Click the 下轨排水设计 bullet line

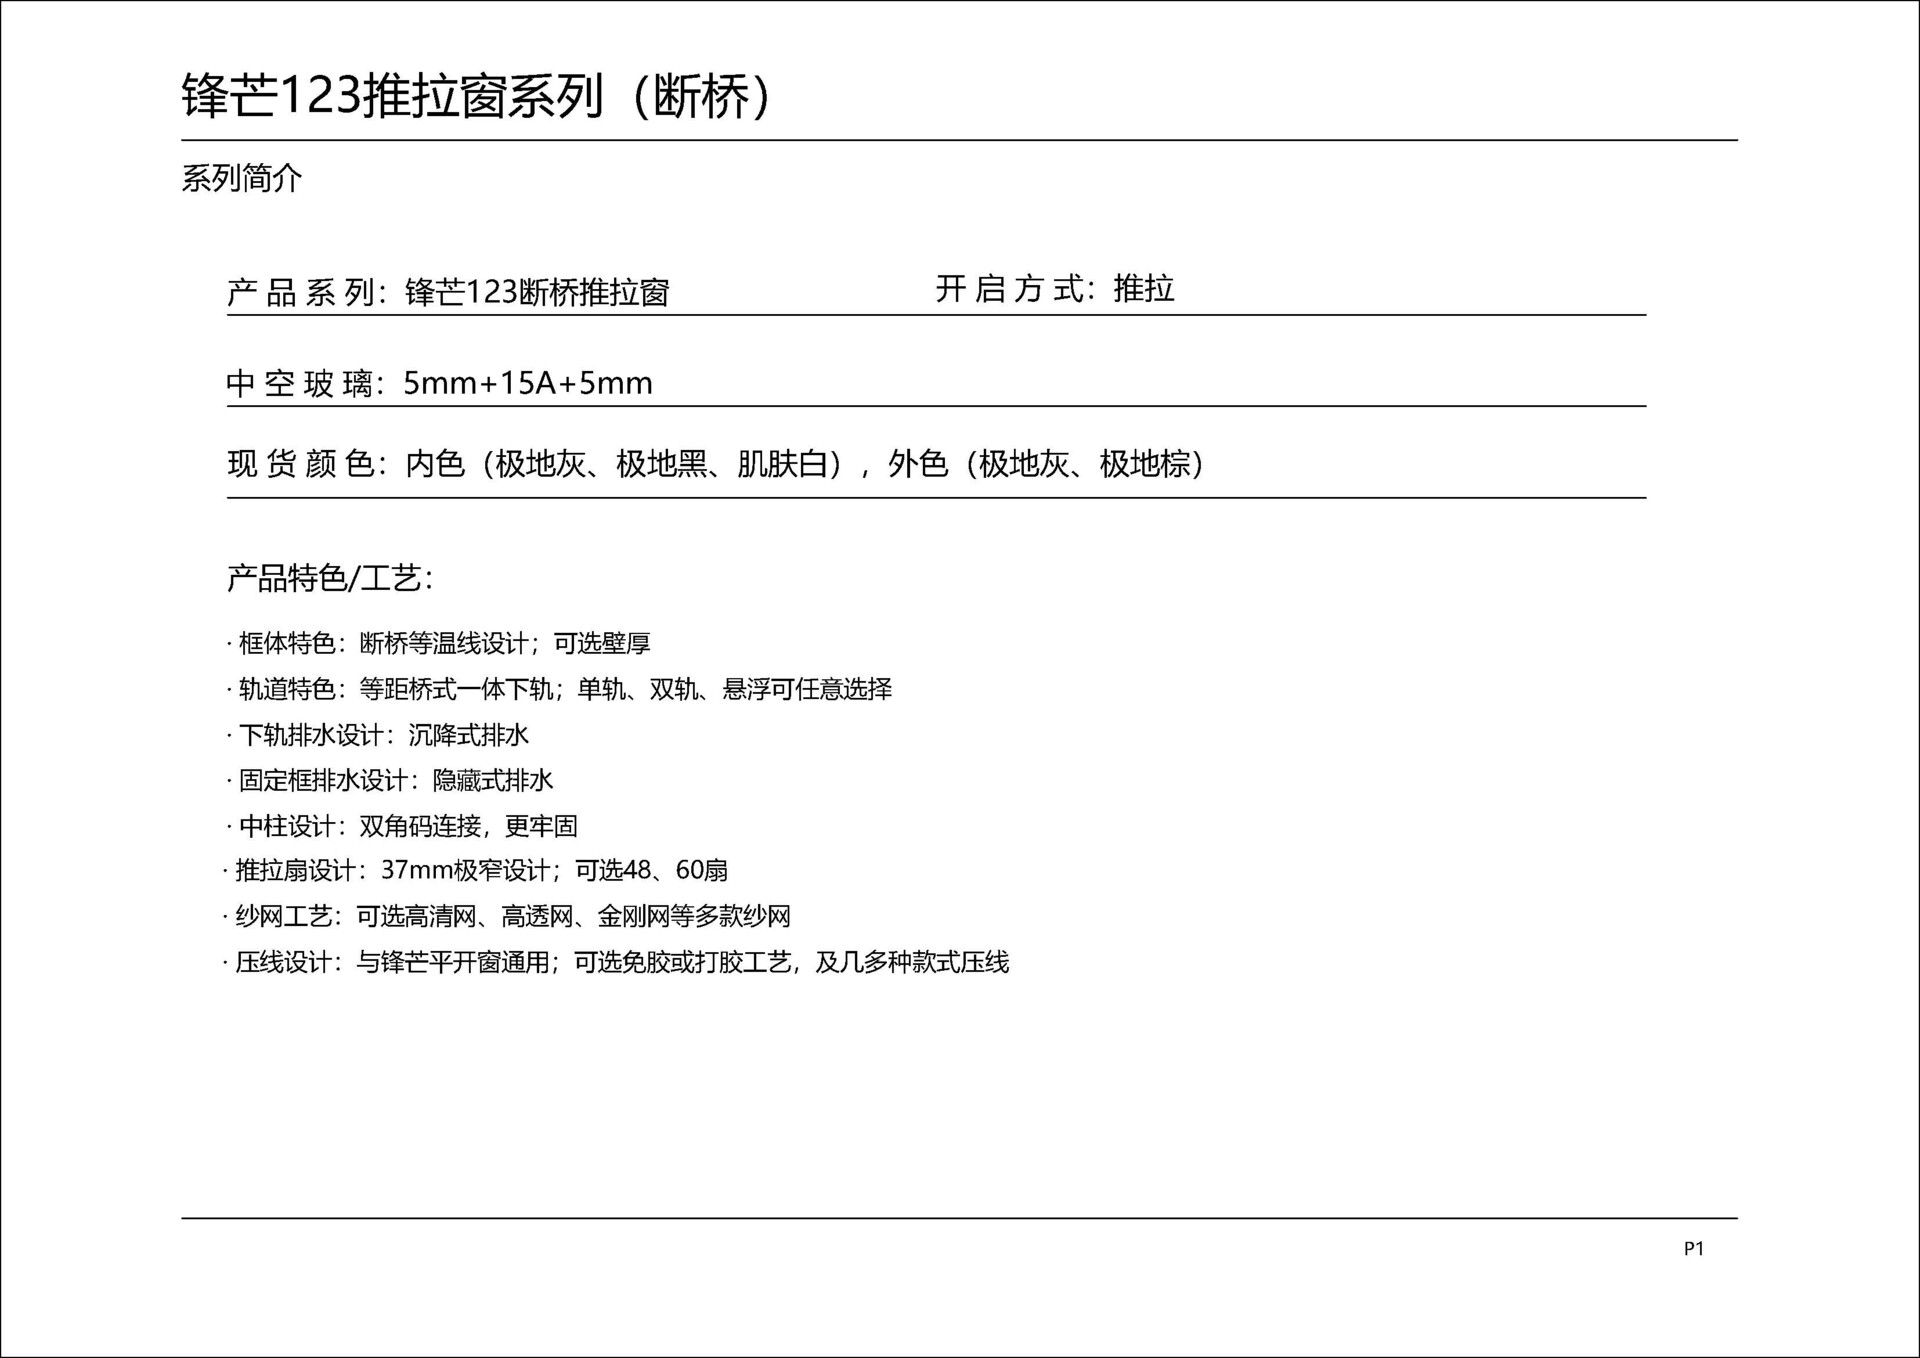coord(378,735)
